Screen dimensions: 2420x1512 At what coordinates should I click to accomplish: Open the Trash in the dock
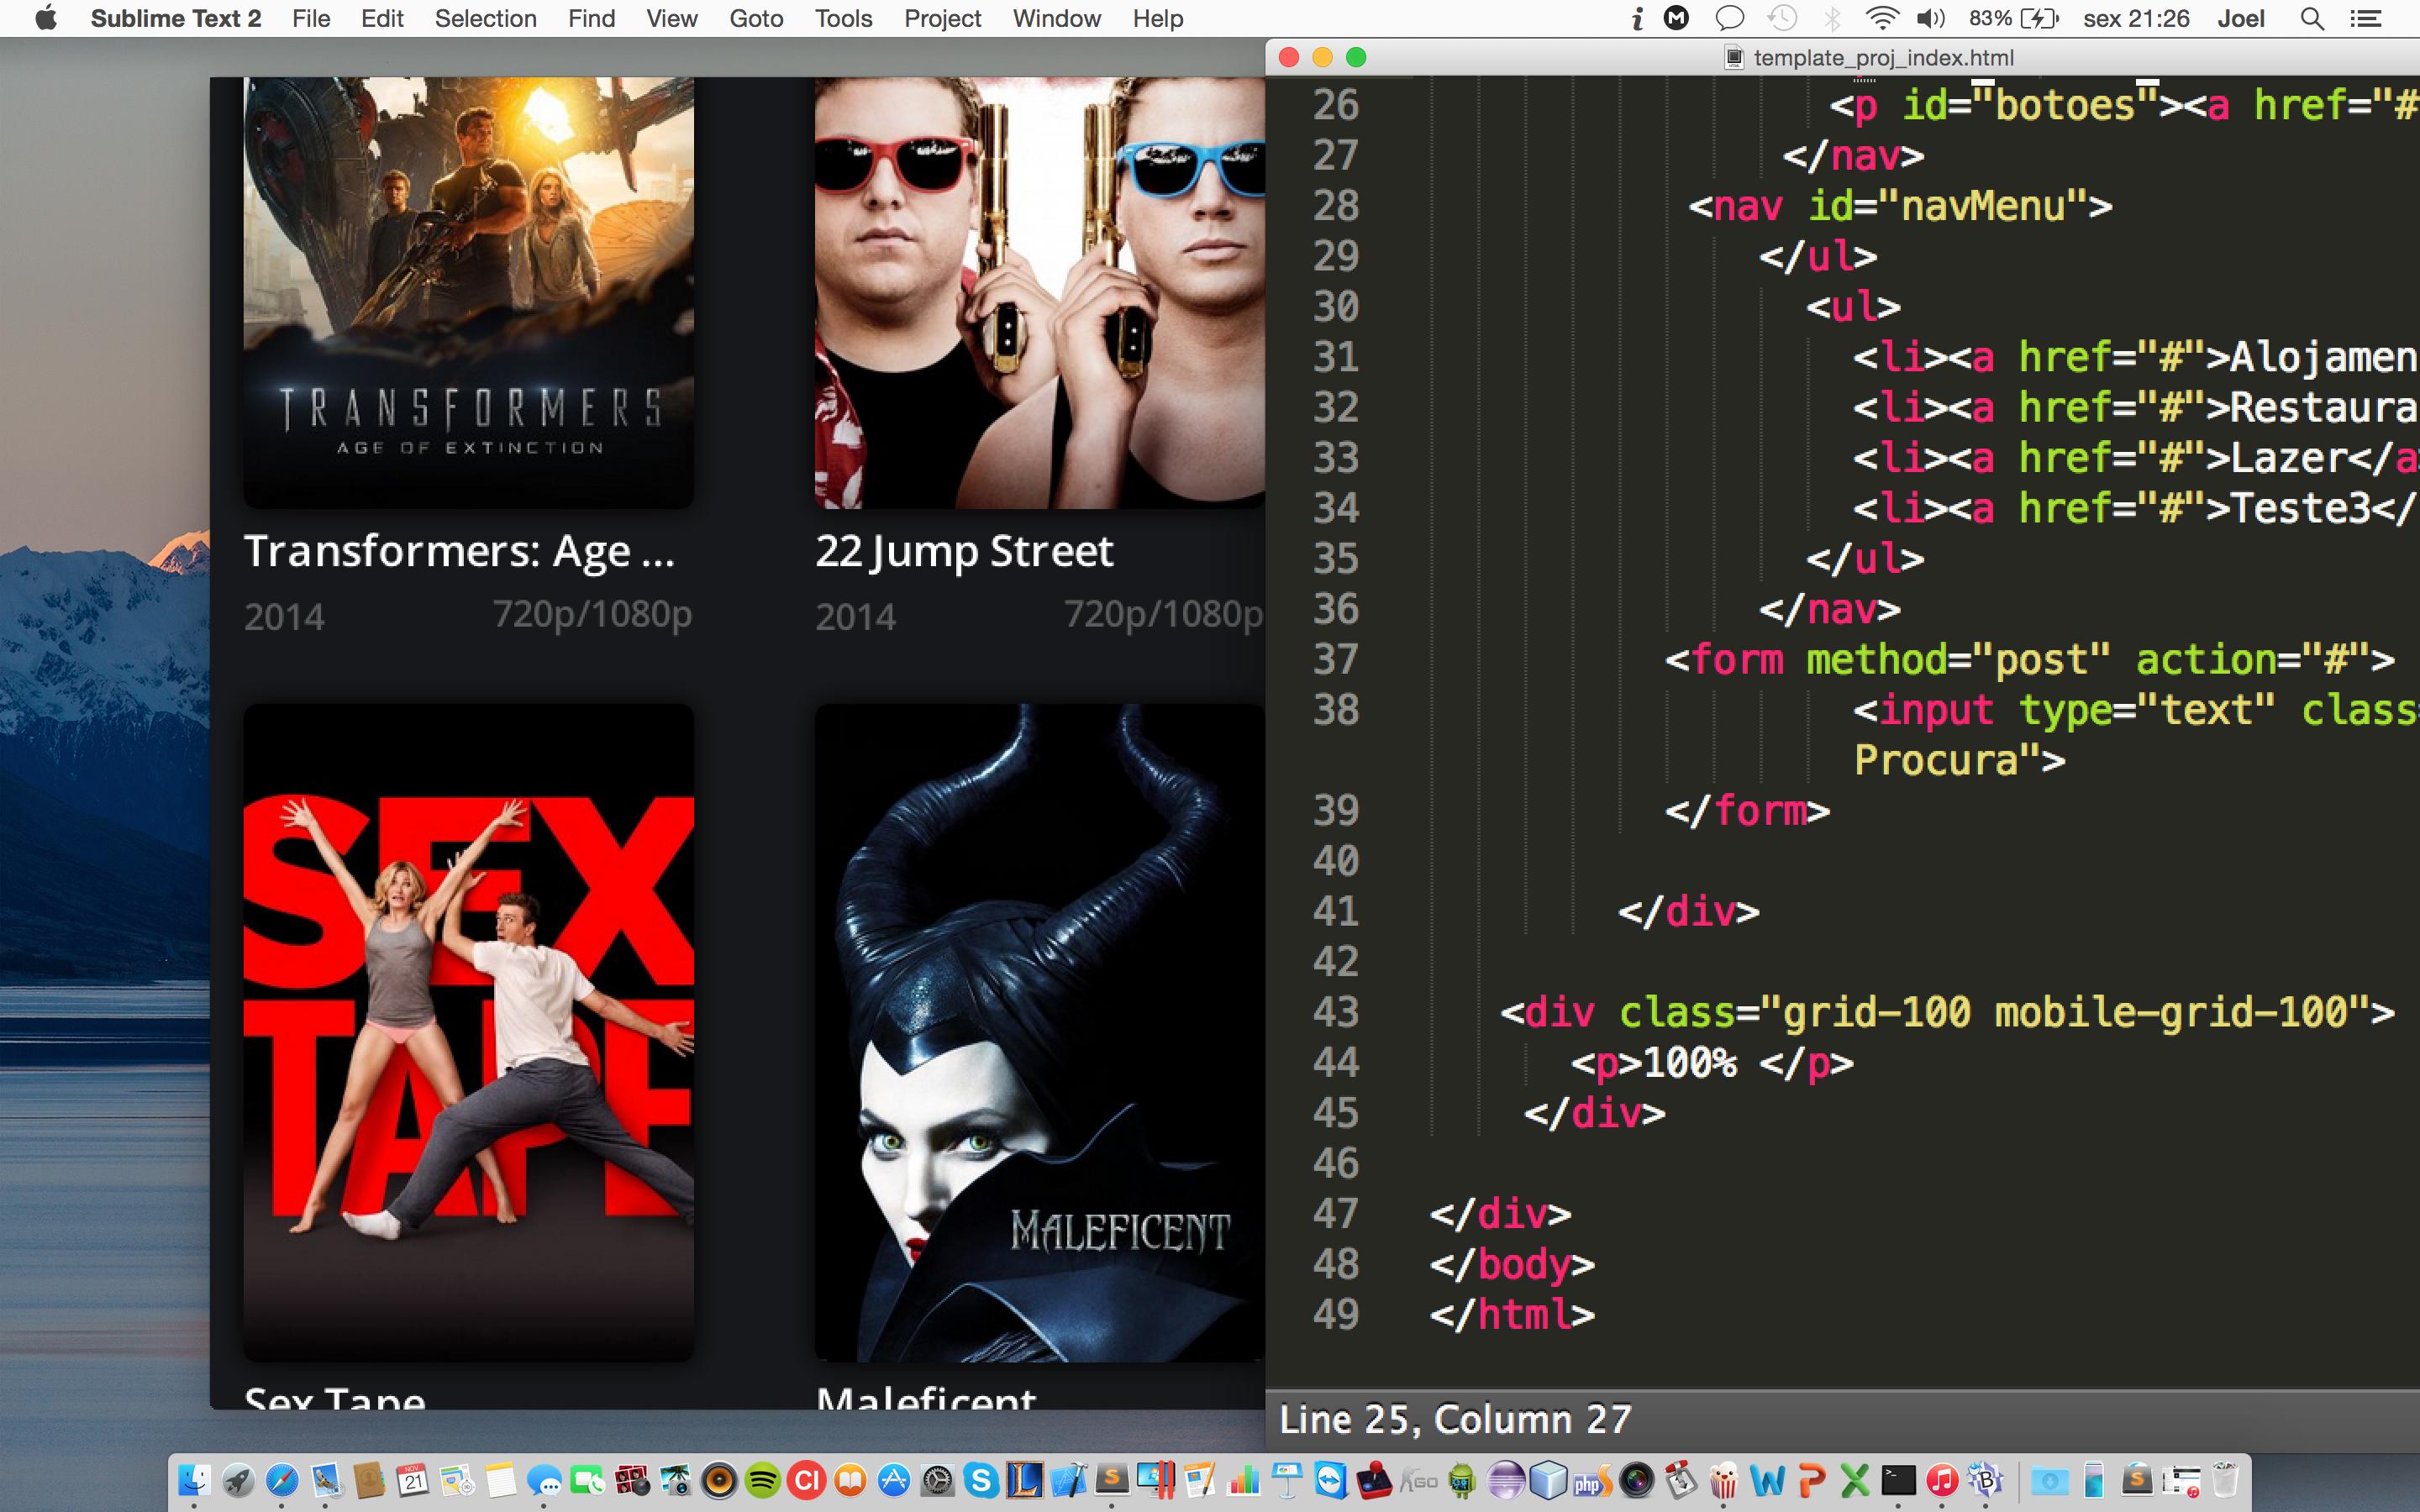(x=2224, y=1480)
